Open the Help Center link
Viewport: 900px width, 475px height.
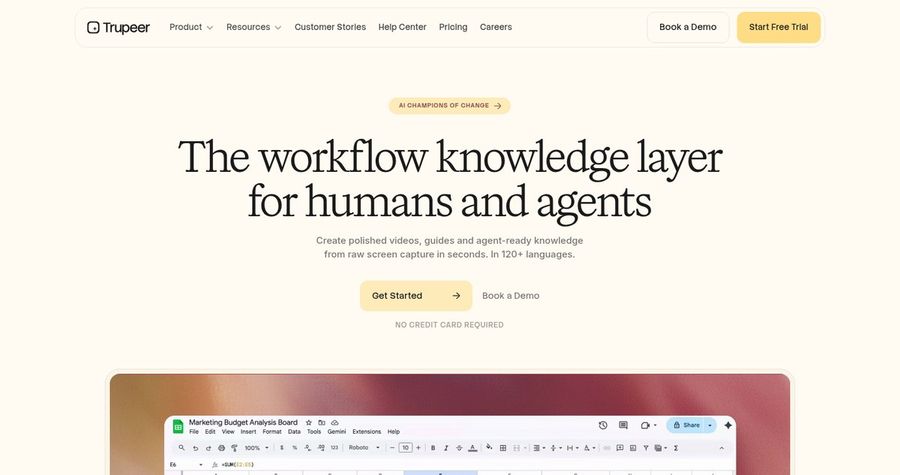click(x=402, y=27)
